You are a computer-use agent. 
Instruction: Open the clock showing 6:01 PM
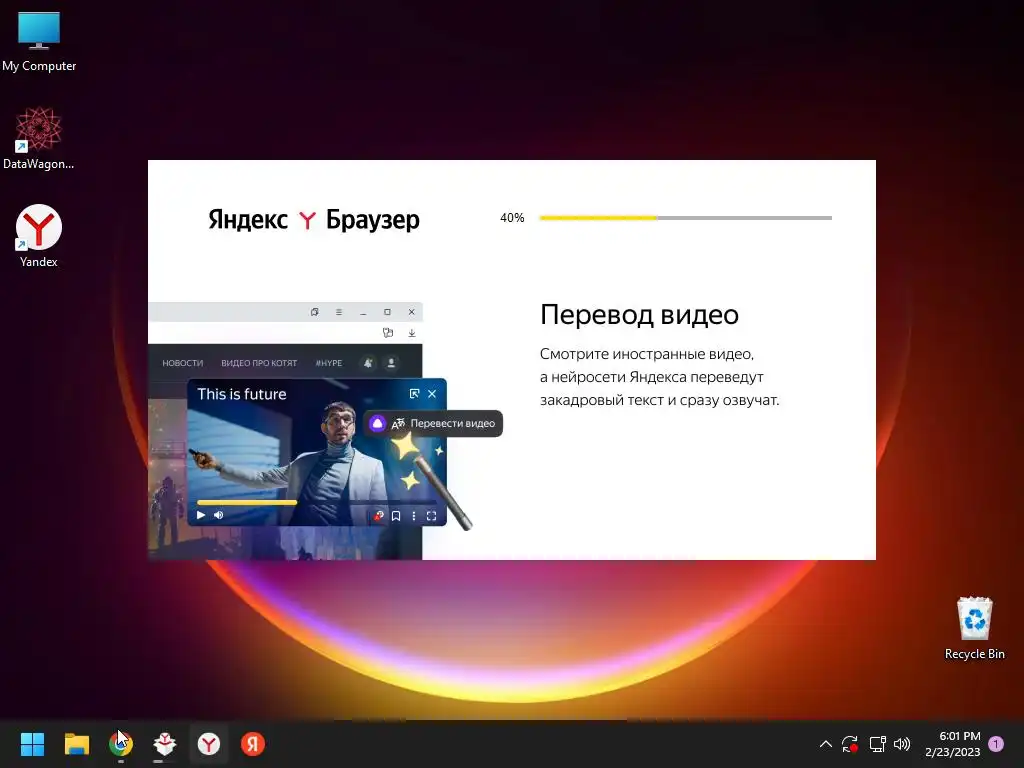(x=953, y=744)
